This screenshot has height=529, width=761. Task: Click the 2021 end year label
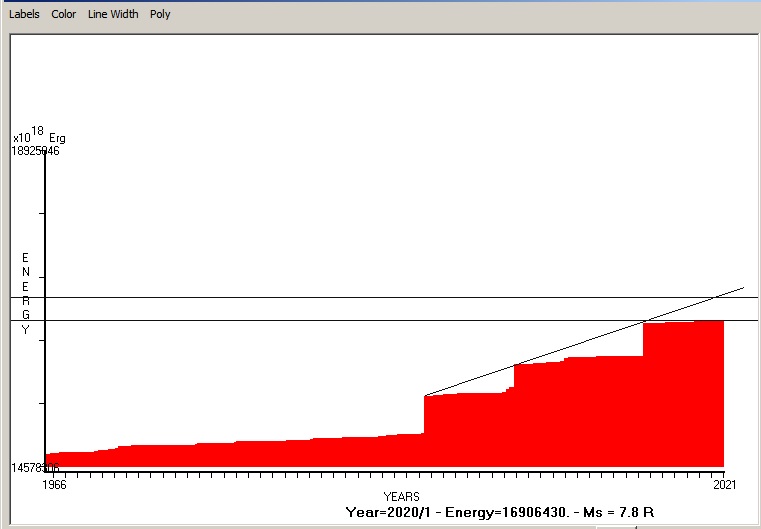point(724,485)
